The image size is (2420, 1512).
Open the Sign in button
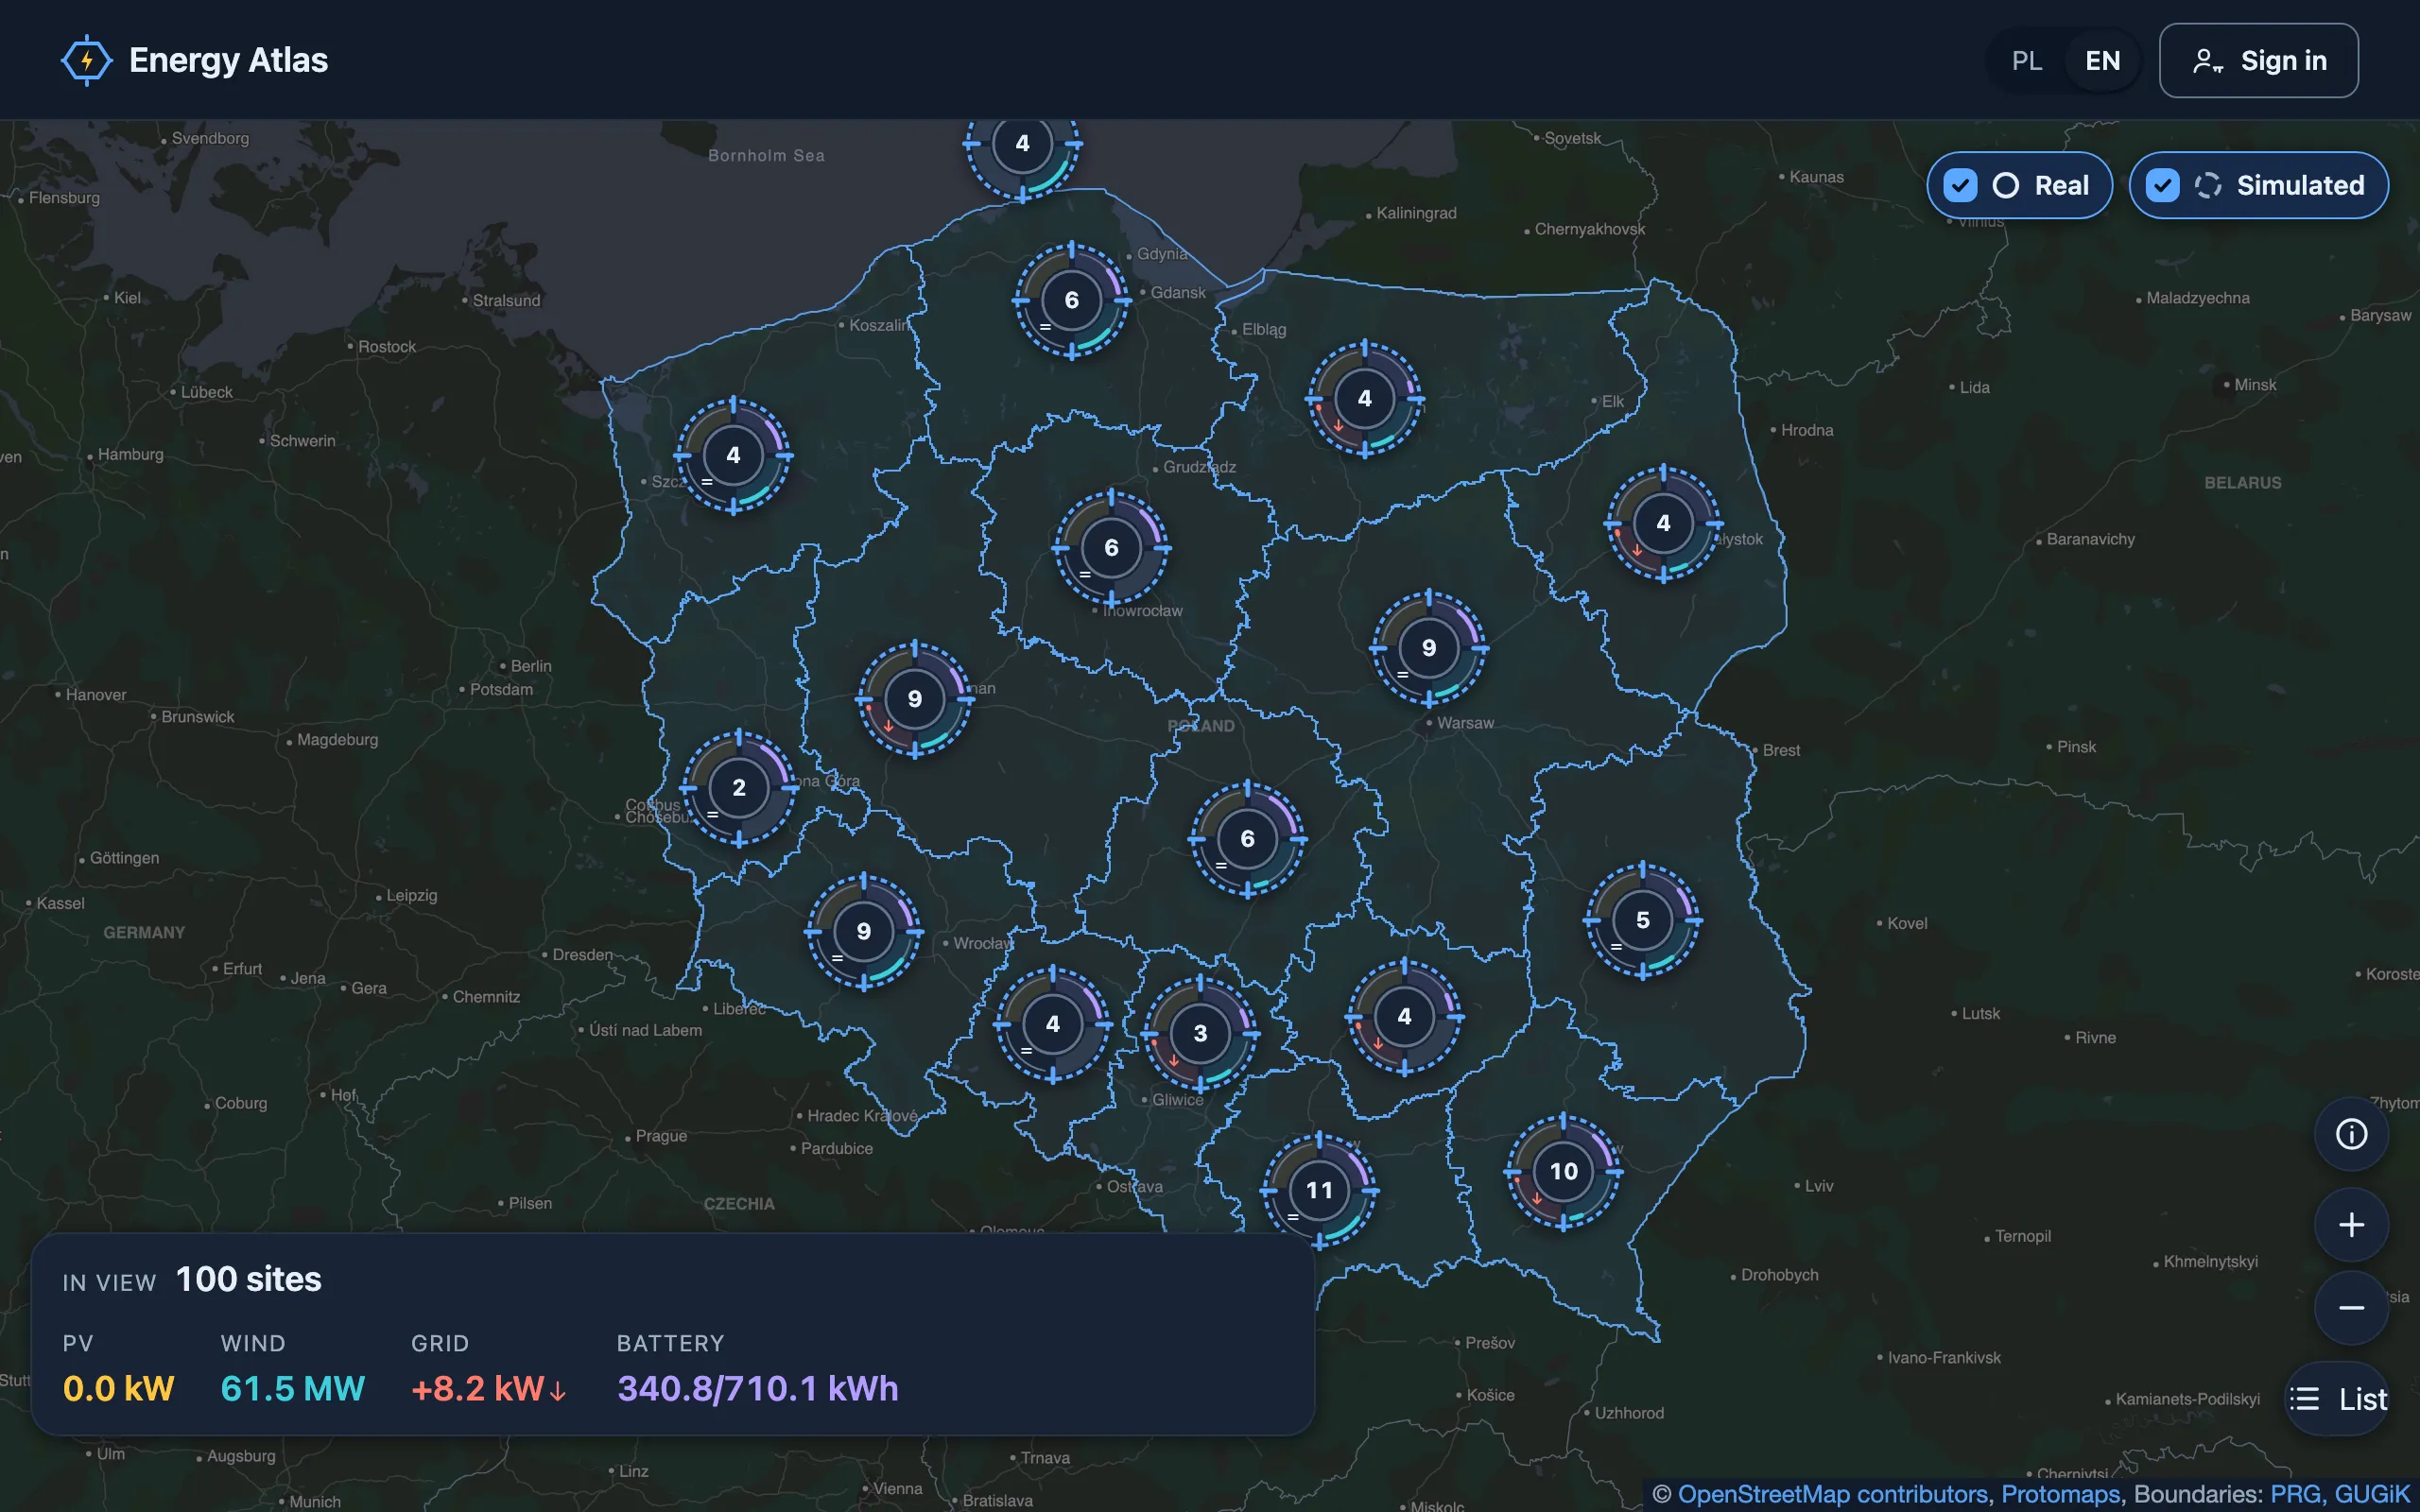[x=2258, y=61]
